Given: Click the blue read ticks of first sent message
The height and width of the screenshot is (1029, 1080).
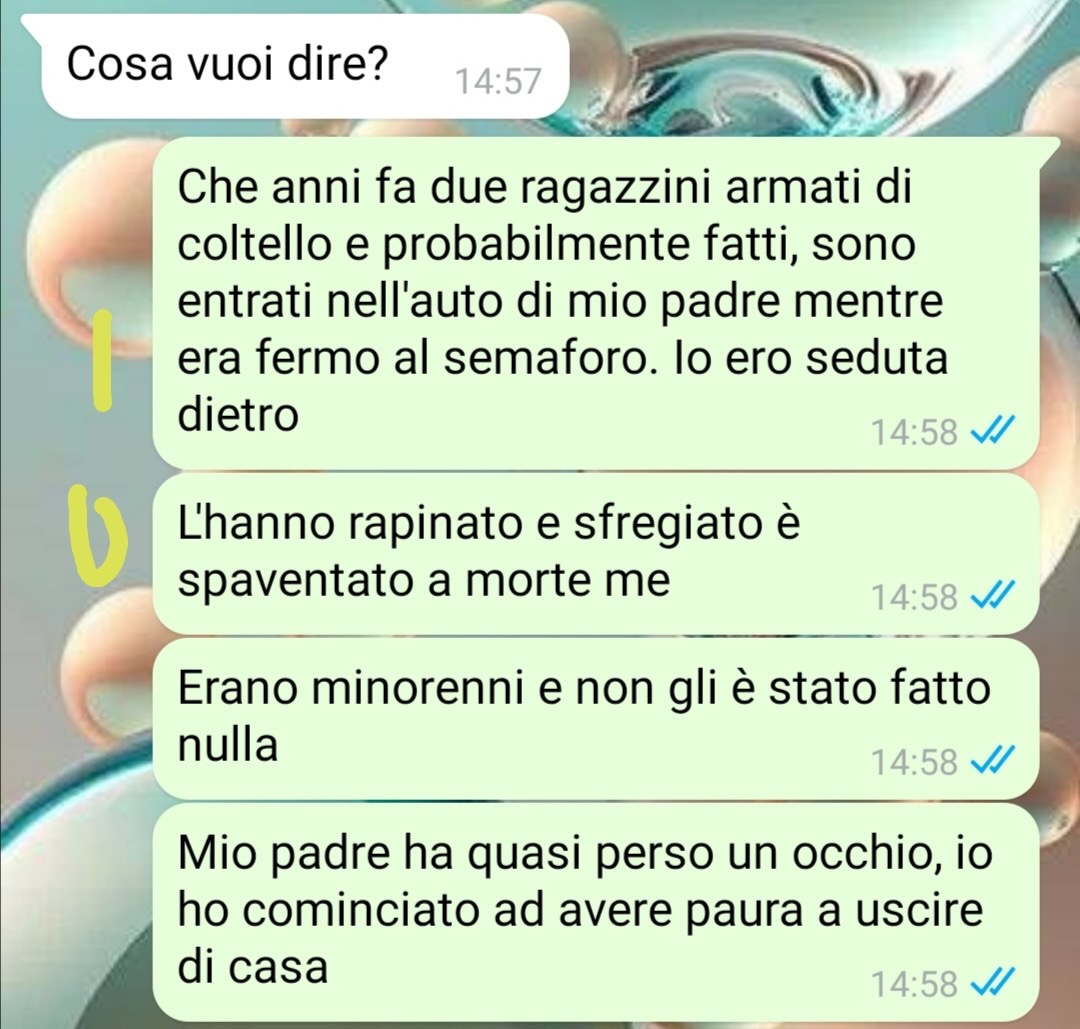Looking at the screenshot, I should [991, 432].
